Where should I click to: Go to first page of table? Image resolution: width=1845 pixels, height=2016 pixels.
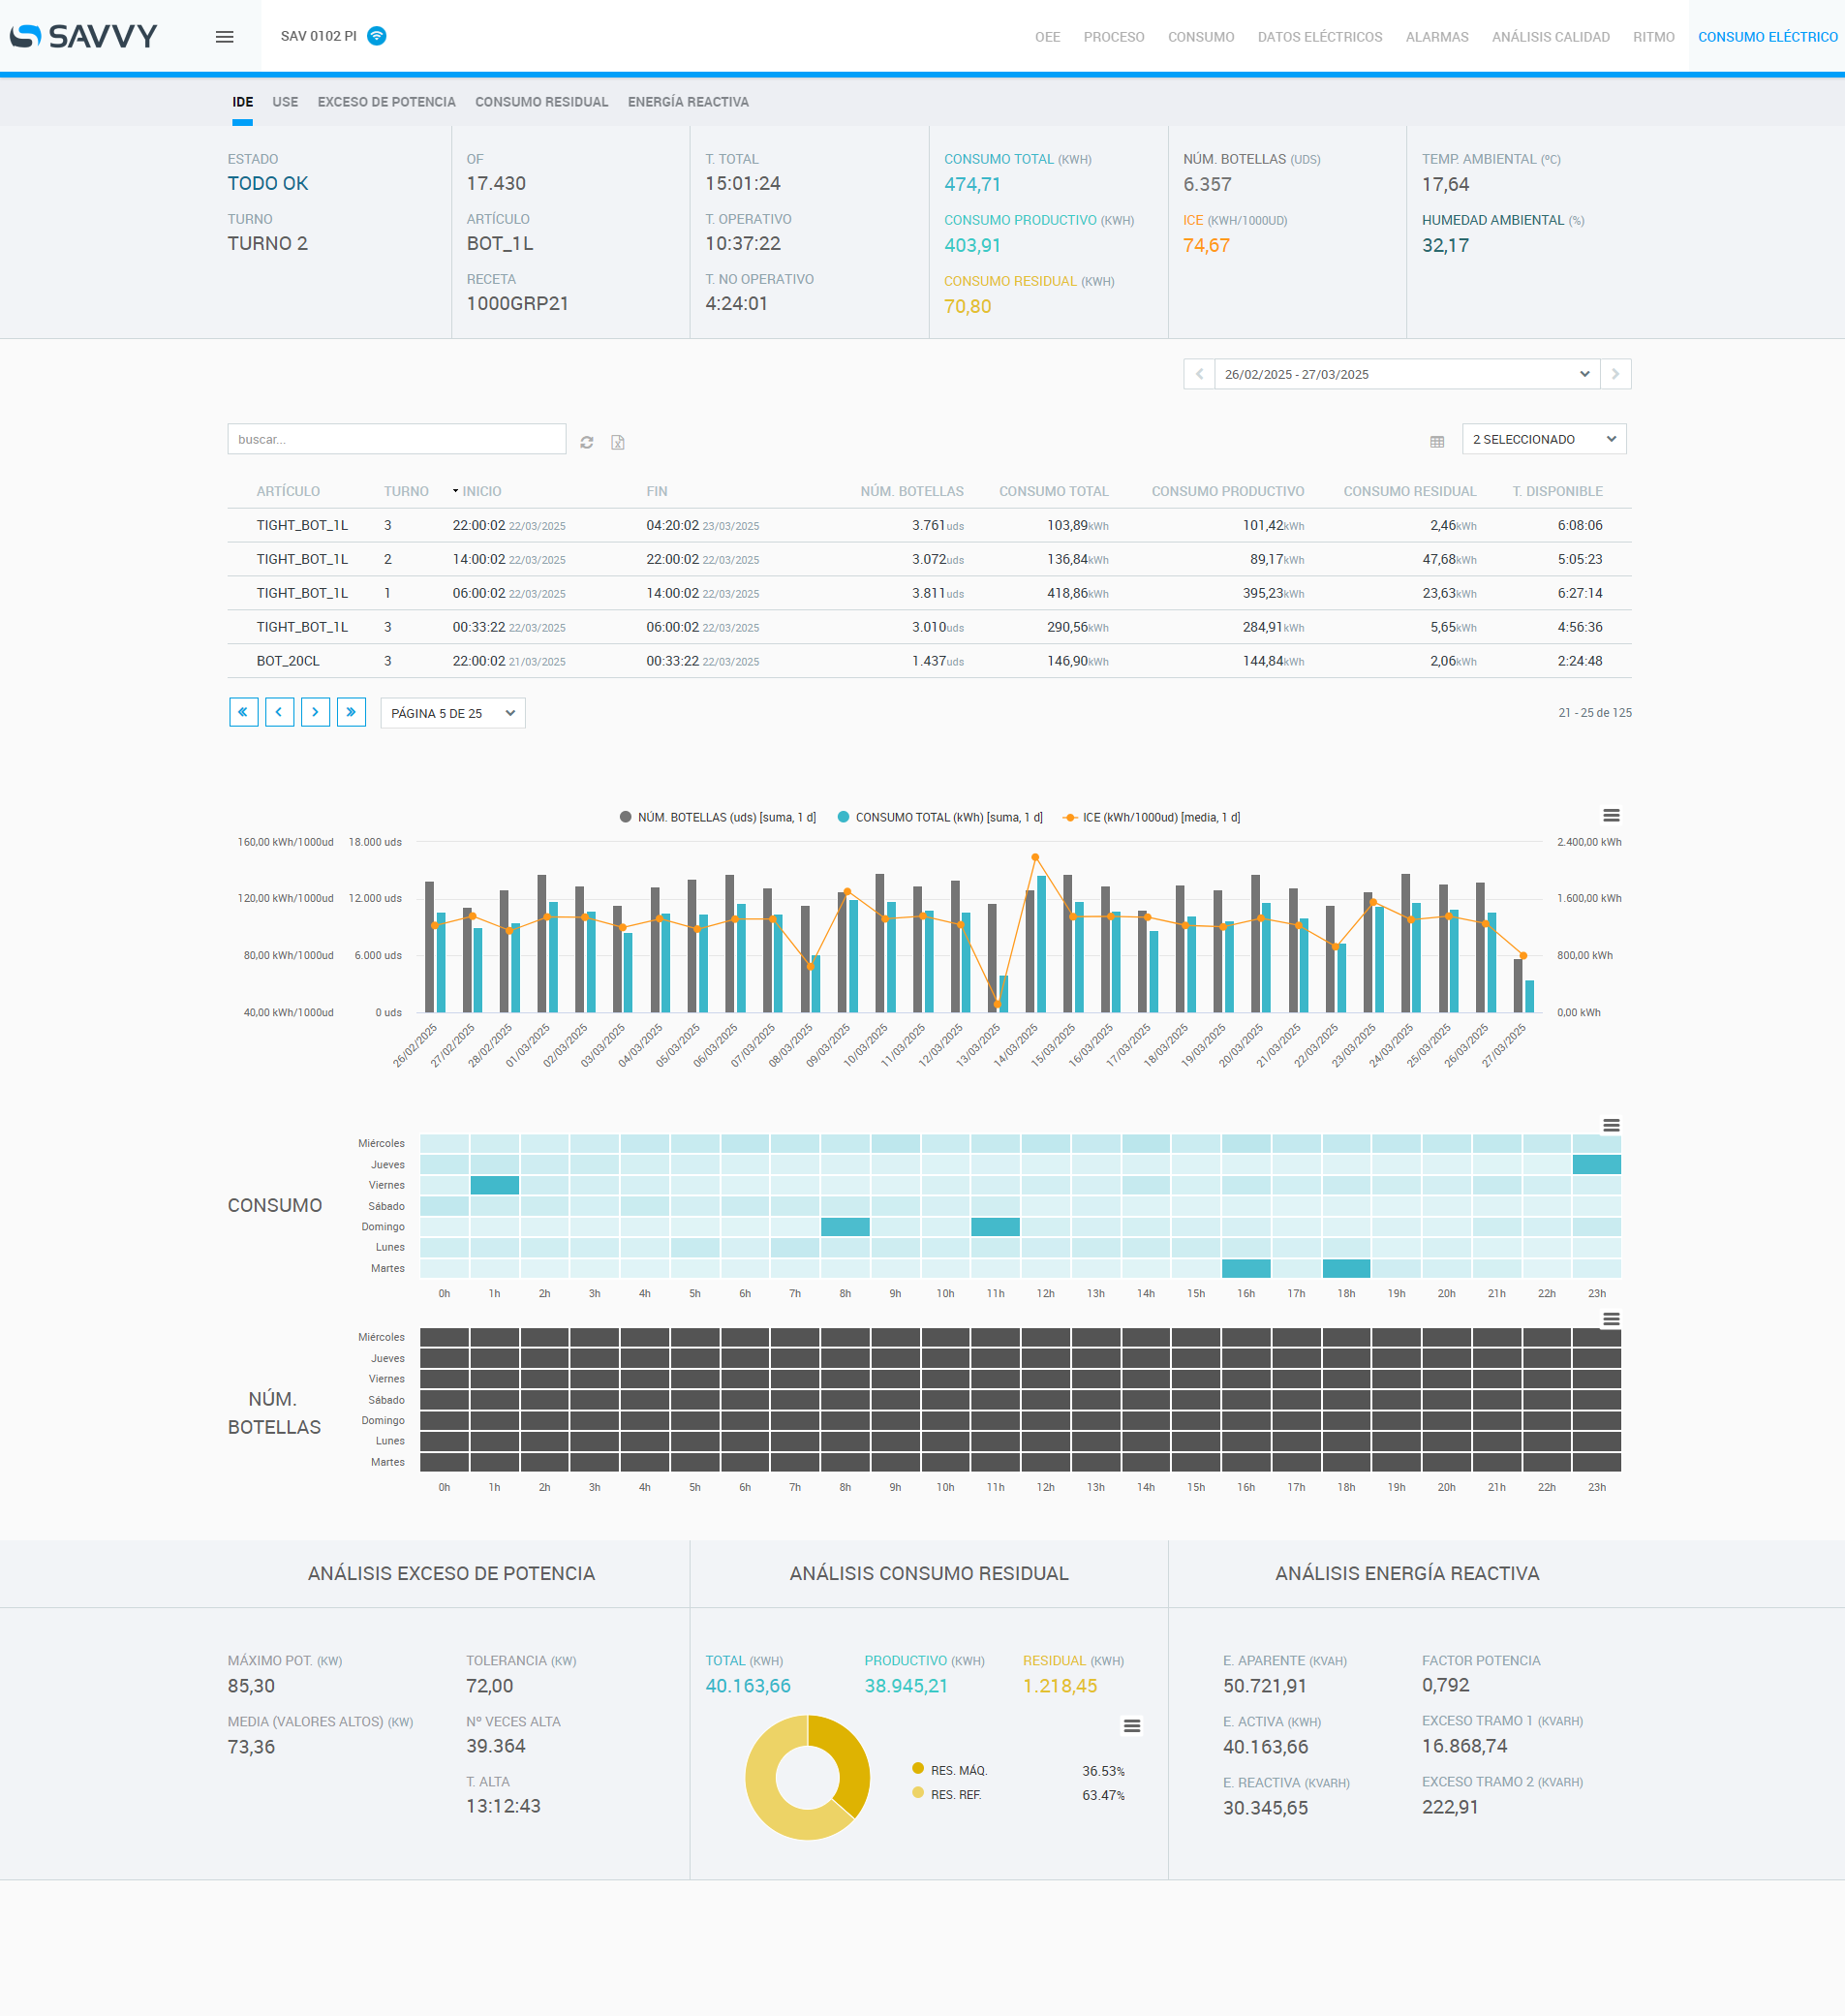pos(243,712)
